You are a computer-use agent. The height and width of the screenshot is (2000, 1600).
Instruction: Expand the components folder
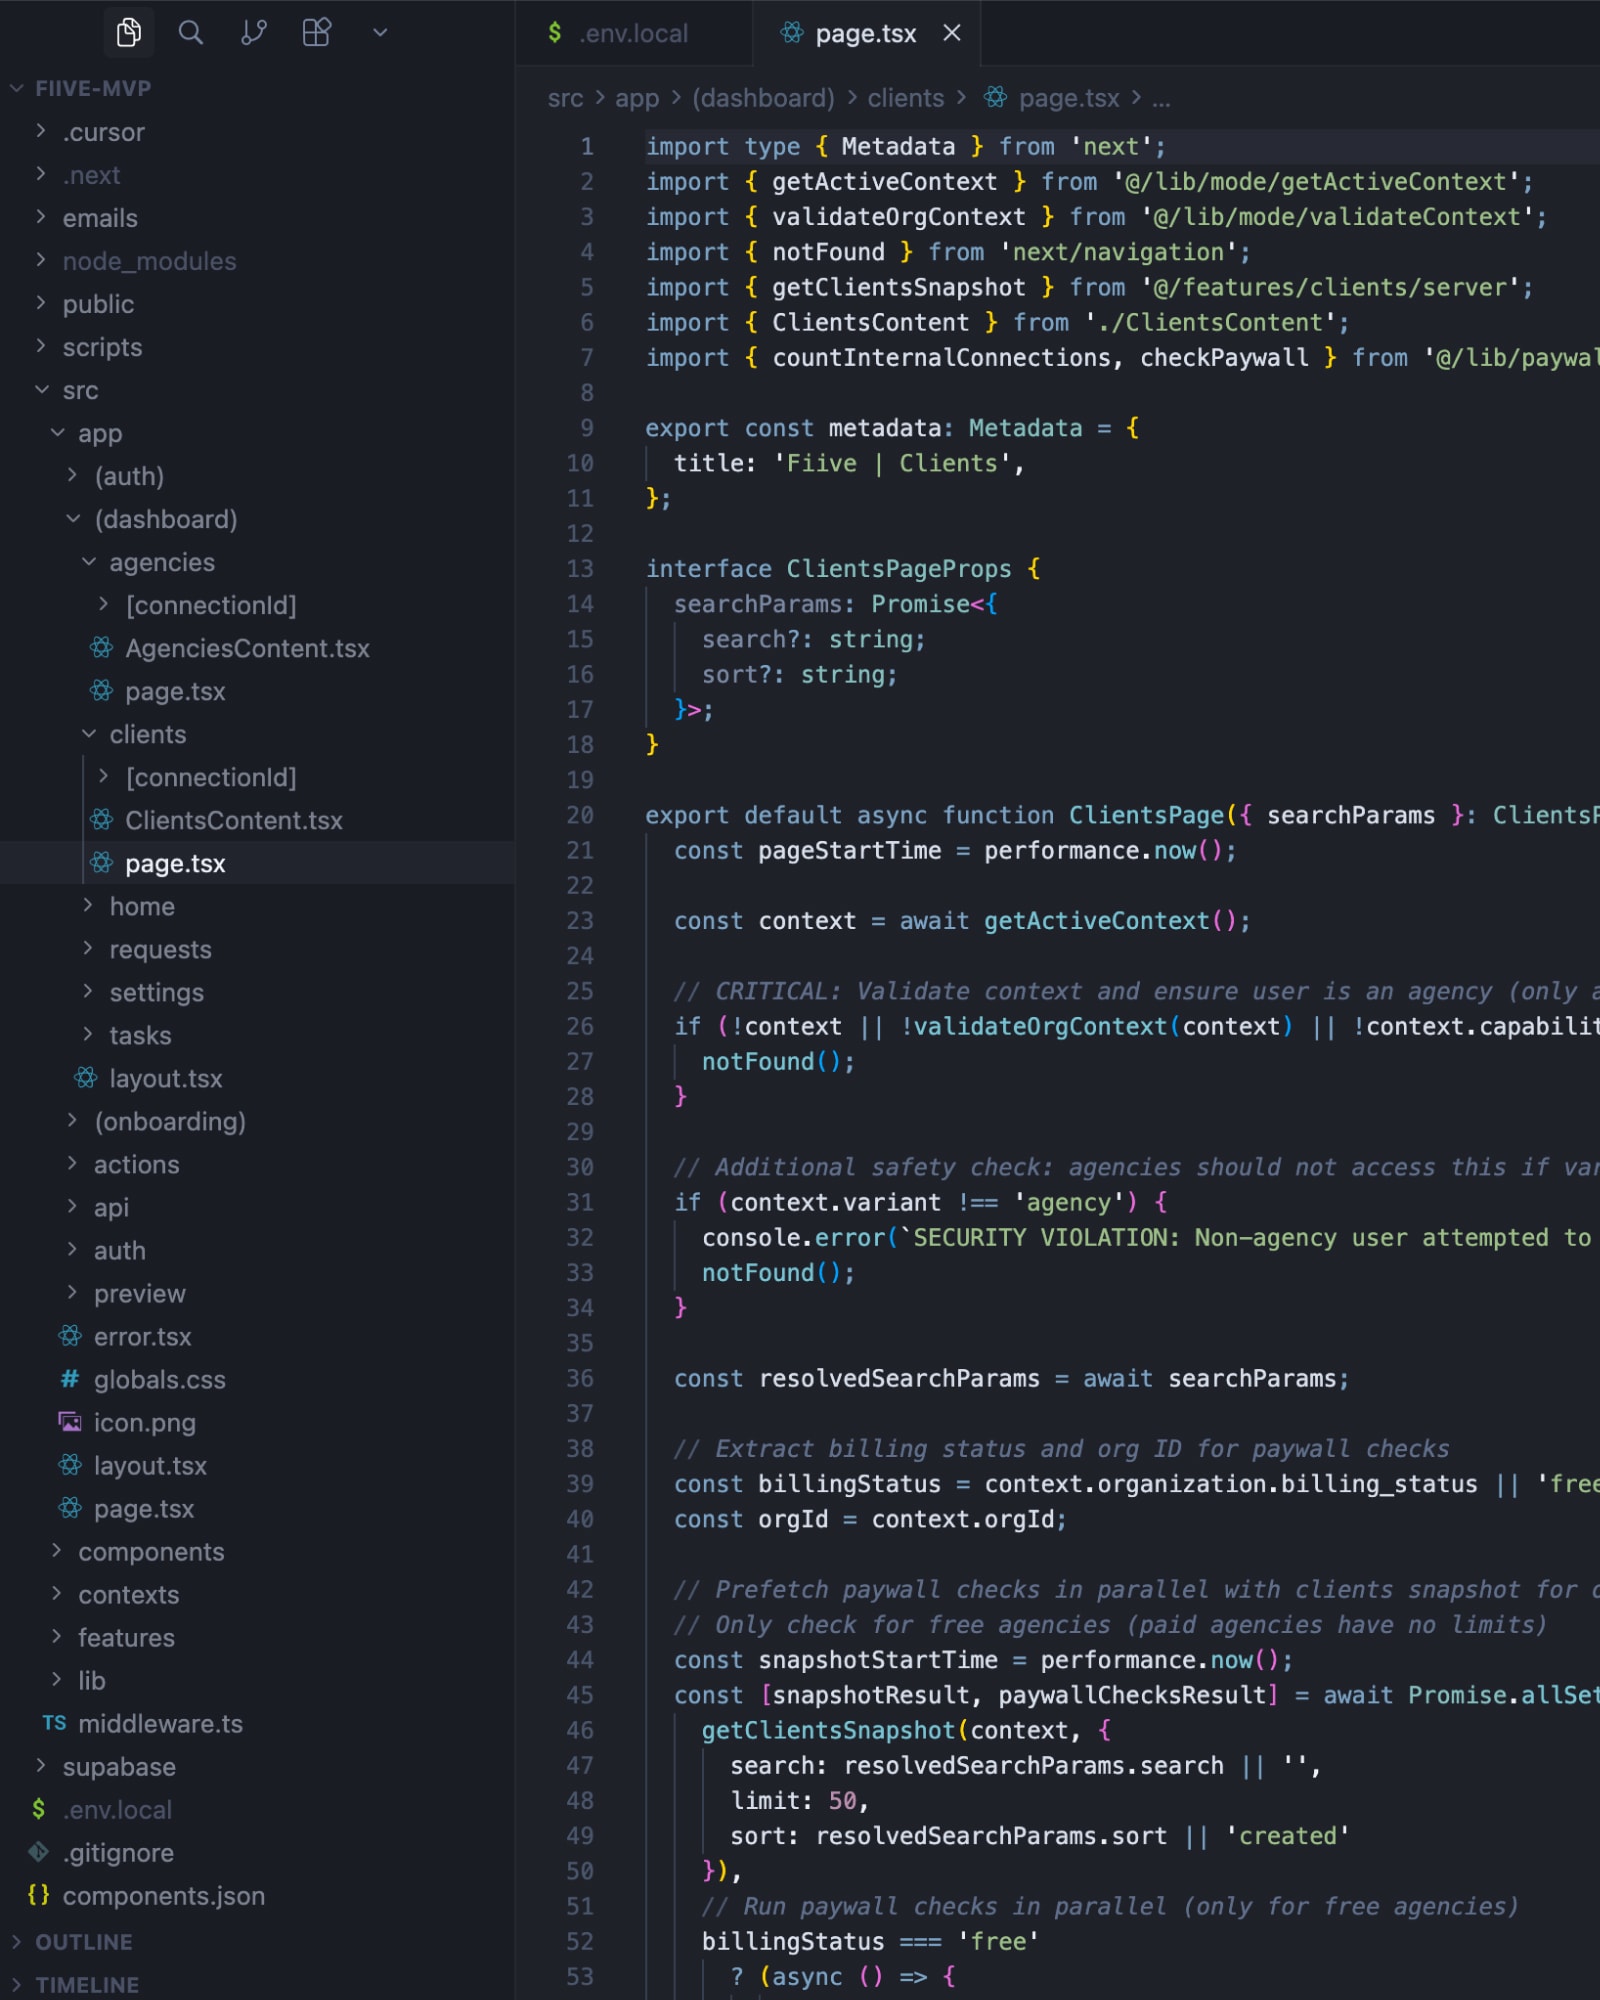pyautogui.click(x=258, y=1551)
